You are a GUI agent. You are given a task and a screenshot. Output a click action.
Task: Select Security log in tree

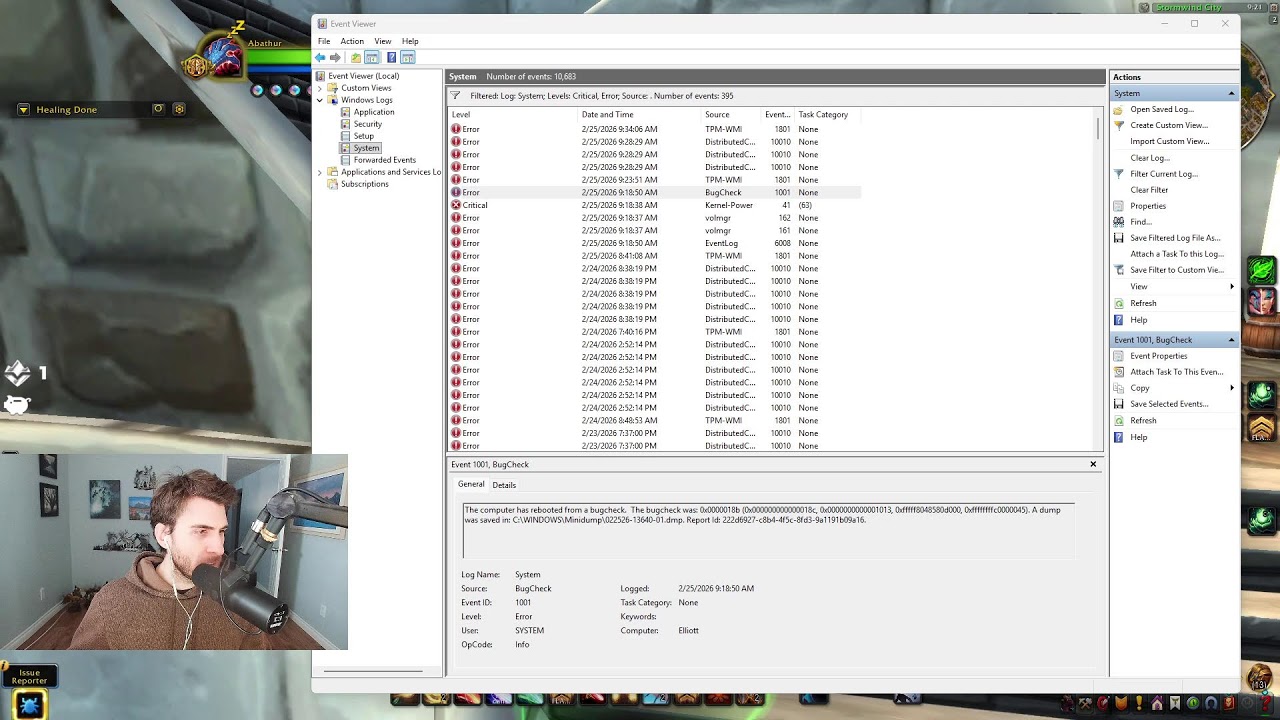pos(367,124)
